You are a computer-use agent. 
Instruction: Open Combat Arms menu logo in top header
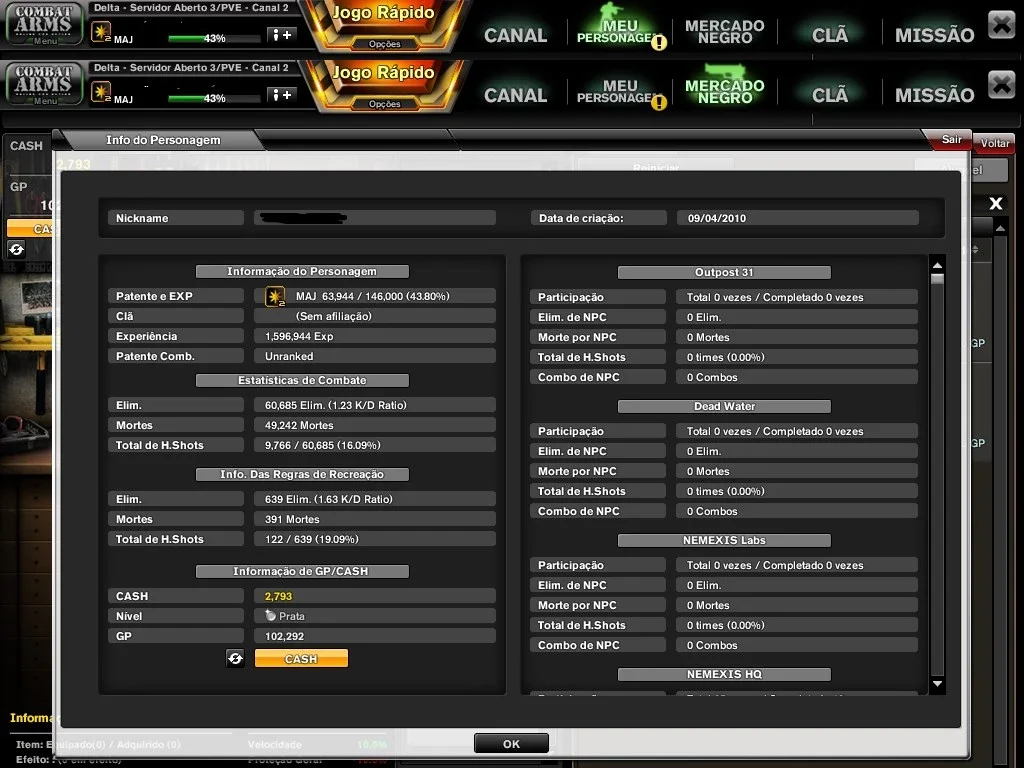pos(44,24)
